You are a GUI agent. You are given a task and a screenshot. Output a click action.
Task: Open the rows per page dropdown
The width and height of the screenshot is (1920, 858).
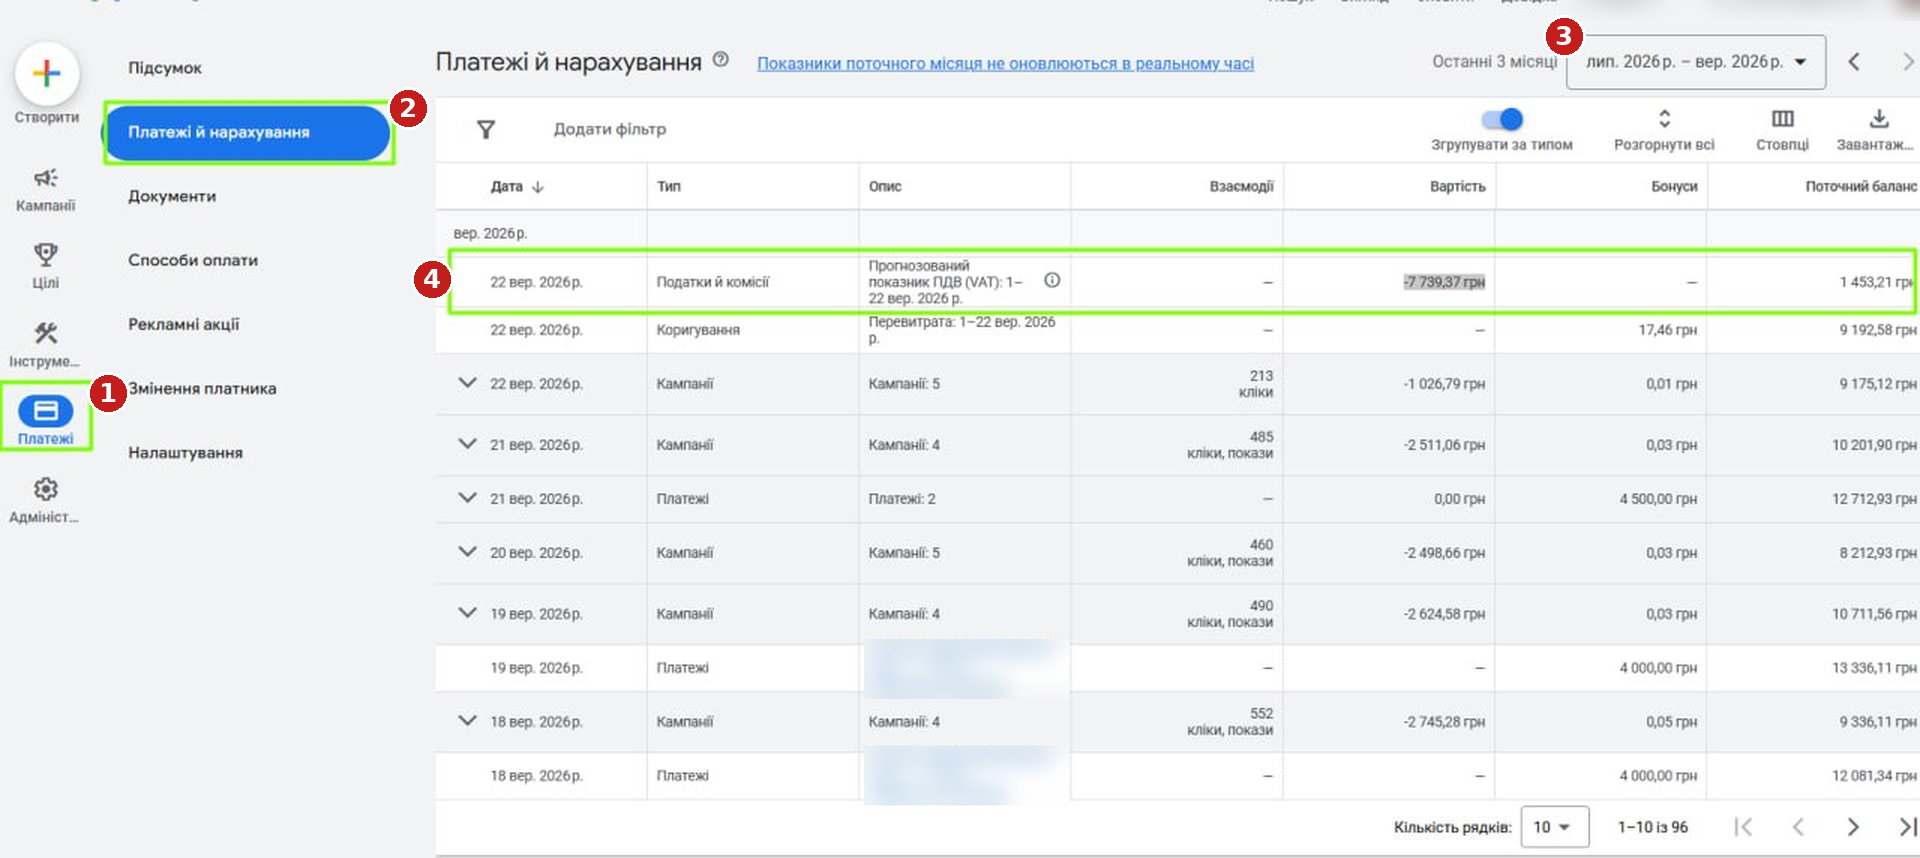1554,827
